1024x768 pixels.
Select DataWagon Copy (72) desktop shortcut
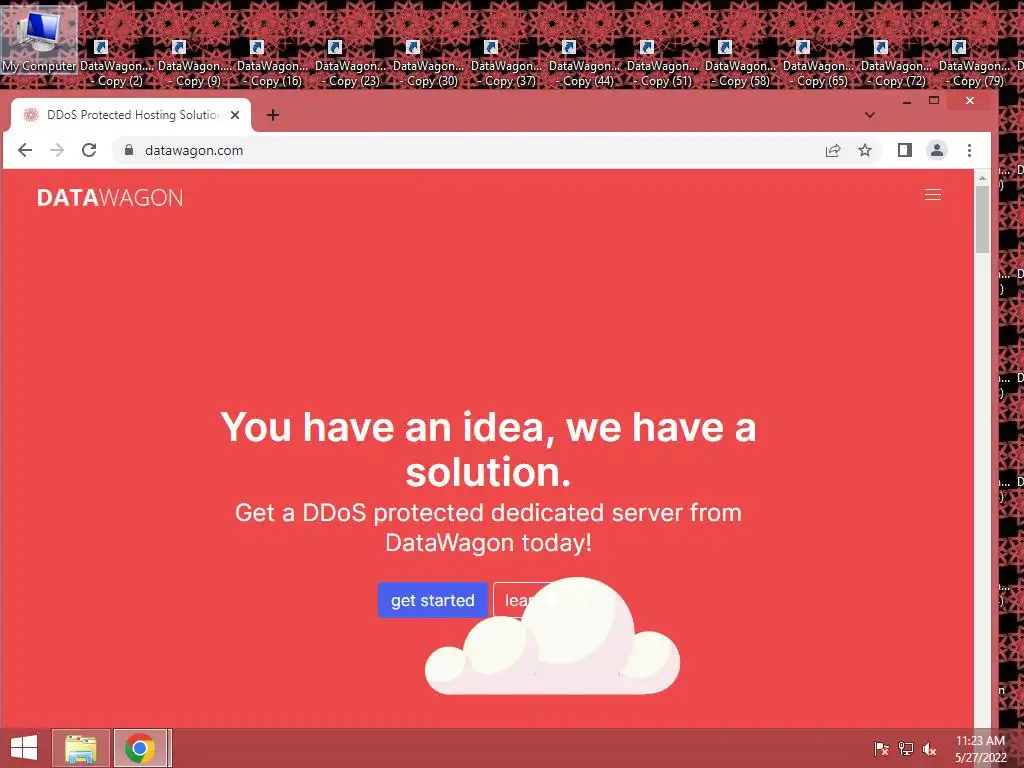(x=896, y=64)
